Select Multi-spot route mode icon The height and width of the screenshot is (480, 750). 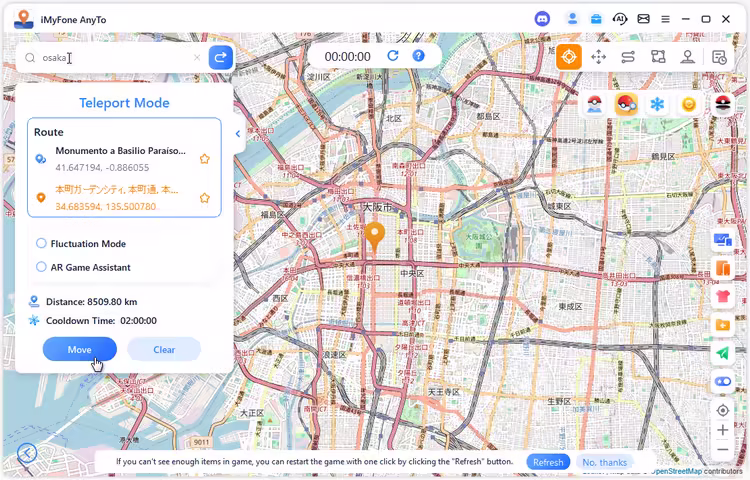(658, 57)
